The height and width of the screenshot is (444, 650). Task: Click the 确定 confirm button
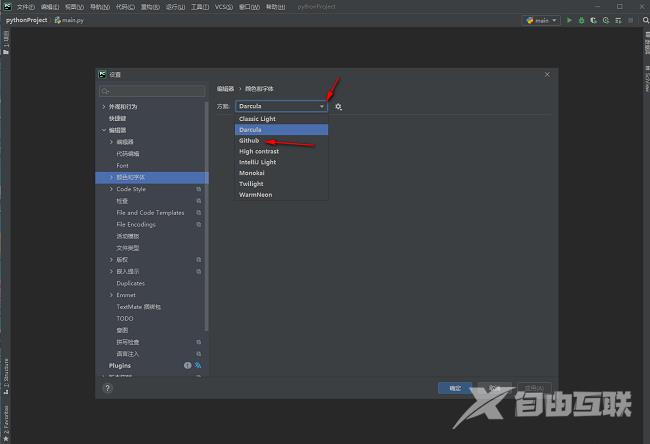click(455, 388)
